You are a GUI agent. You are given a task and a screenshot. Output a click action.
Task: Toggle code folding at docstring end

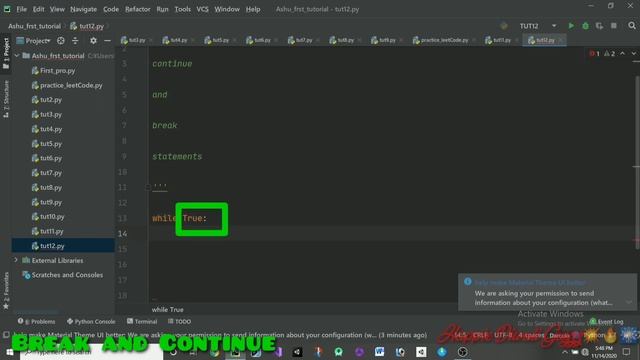tap(148, 187)
